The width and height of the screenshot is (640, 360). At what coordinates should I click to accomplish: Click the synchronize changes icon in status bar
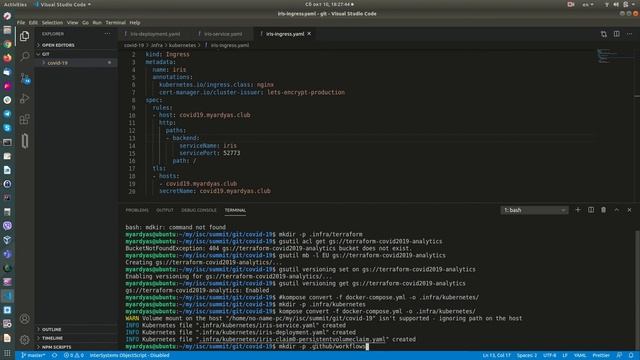pyautogui.click(x=54, y=356)
